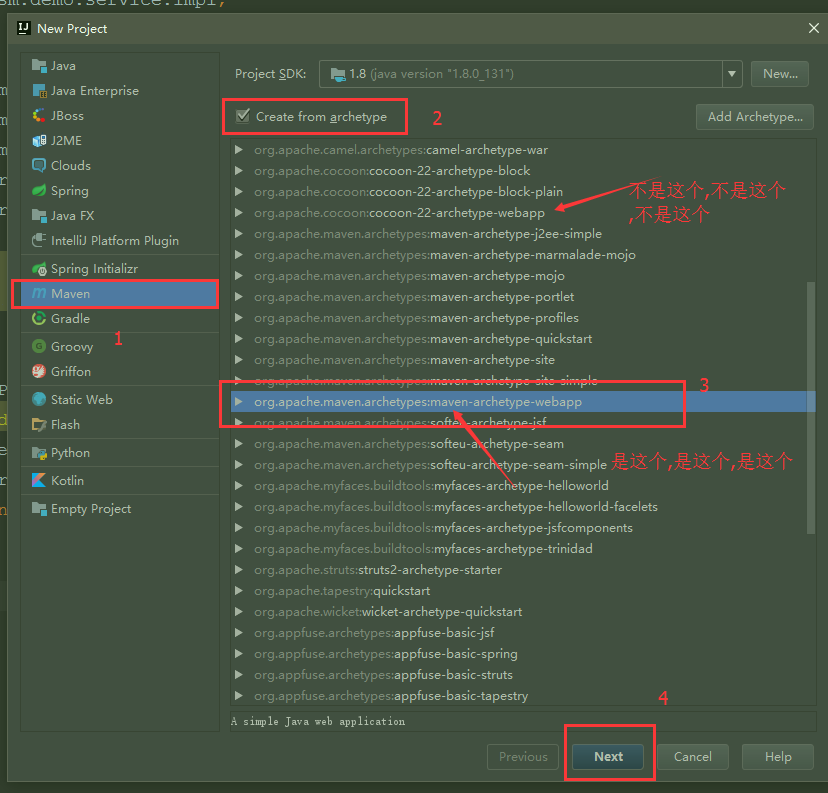Click the IntelliJ logo in the title bar

click(x=24, y=28)
